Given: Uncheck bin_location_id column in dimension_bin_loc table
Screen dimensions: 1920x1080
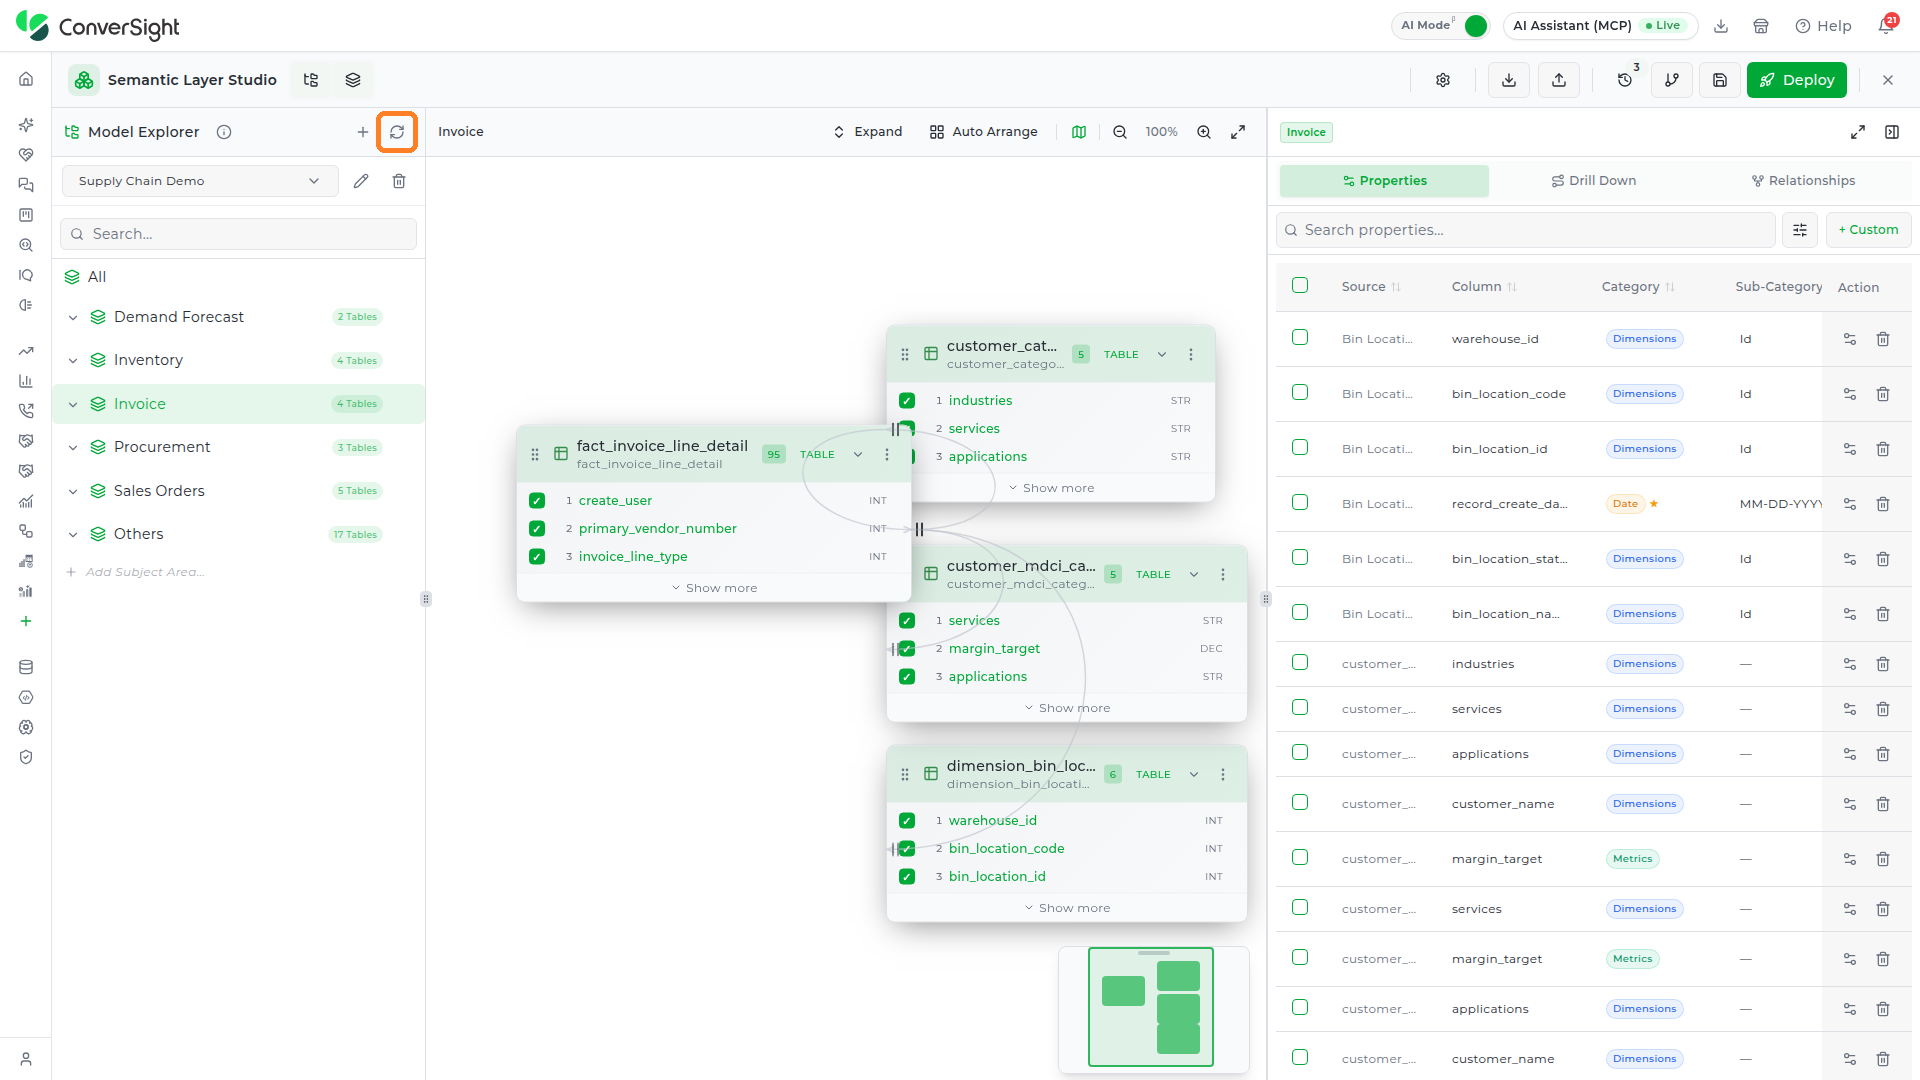Looking at the screenshot, I should [x=907, y=877].
